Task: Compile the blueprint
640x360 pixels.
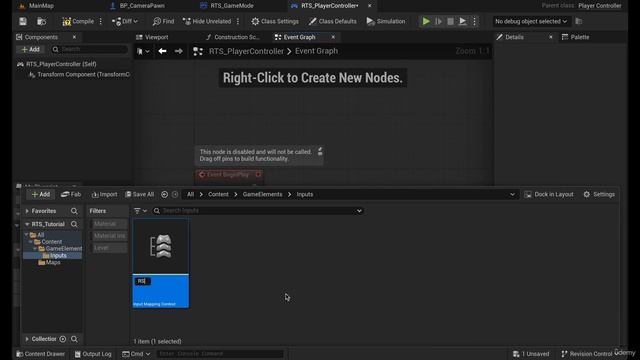Action: tap(78, 21)
